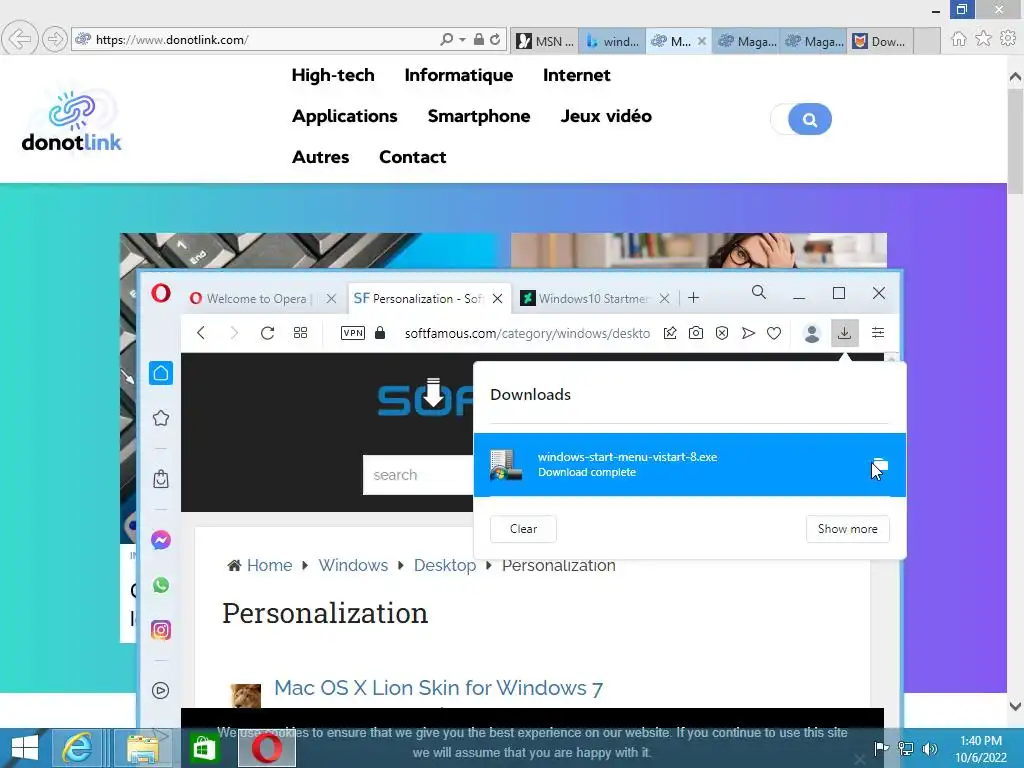Open Jeux vidéo menu on donotlink
Screen dimensions: 1024x768
tap(606, 116)
